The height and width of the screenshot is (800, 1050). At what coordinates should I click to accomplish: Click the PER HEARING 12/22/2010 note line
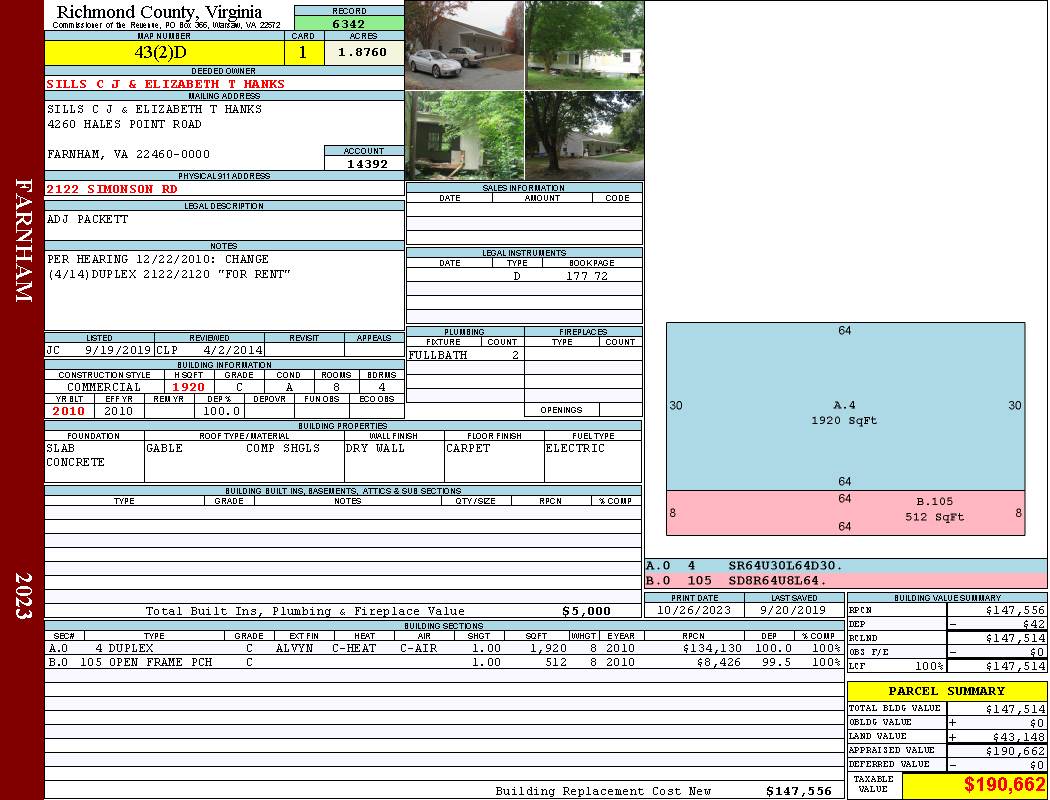157,259
